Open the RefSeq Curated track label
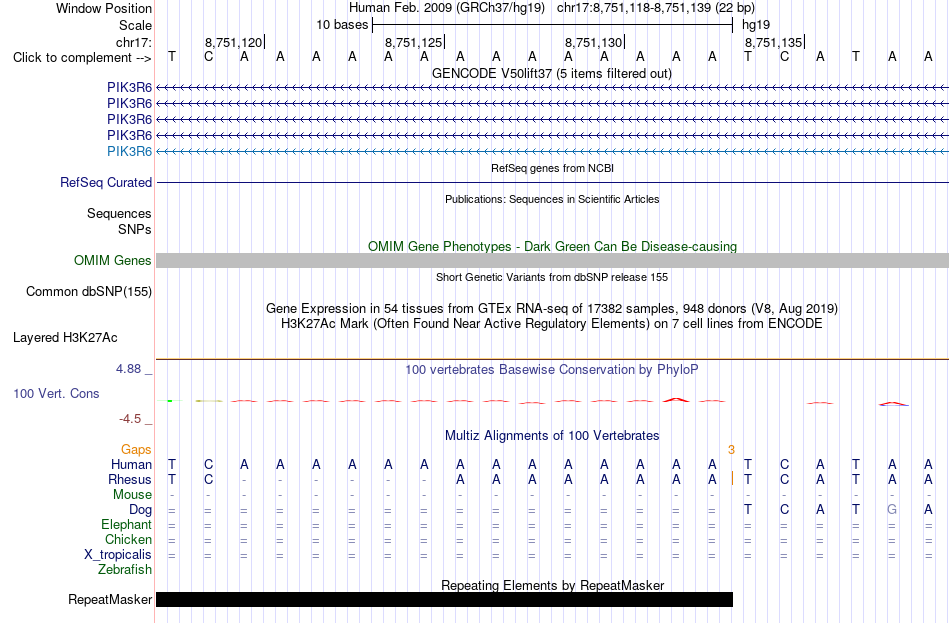950x623 pixels. point(106,182)
